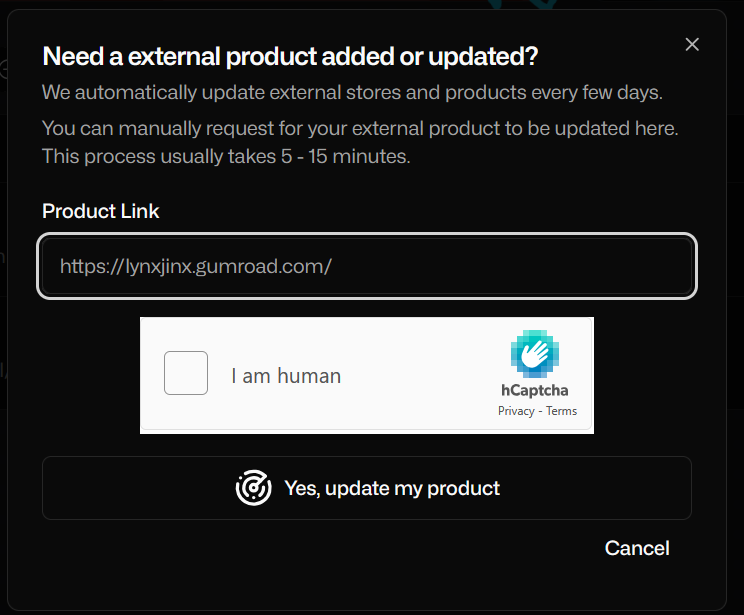Open the hCaptcha Terms link
The image size is (744, 615).
(561, 411)
